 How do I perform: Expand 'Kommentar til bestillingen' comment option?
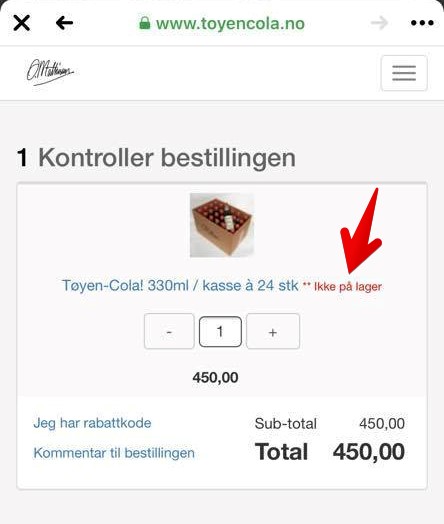tap(114, 453)
